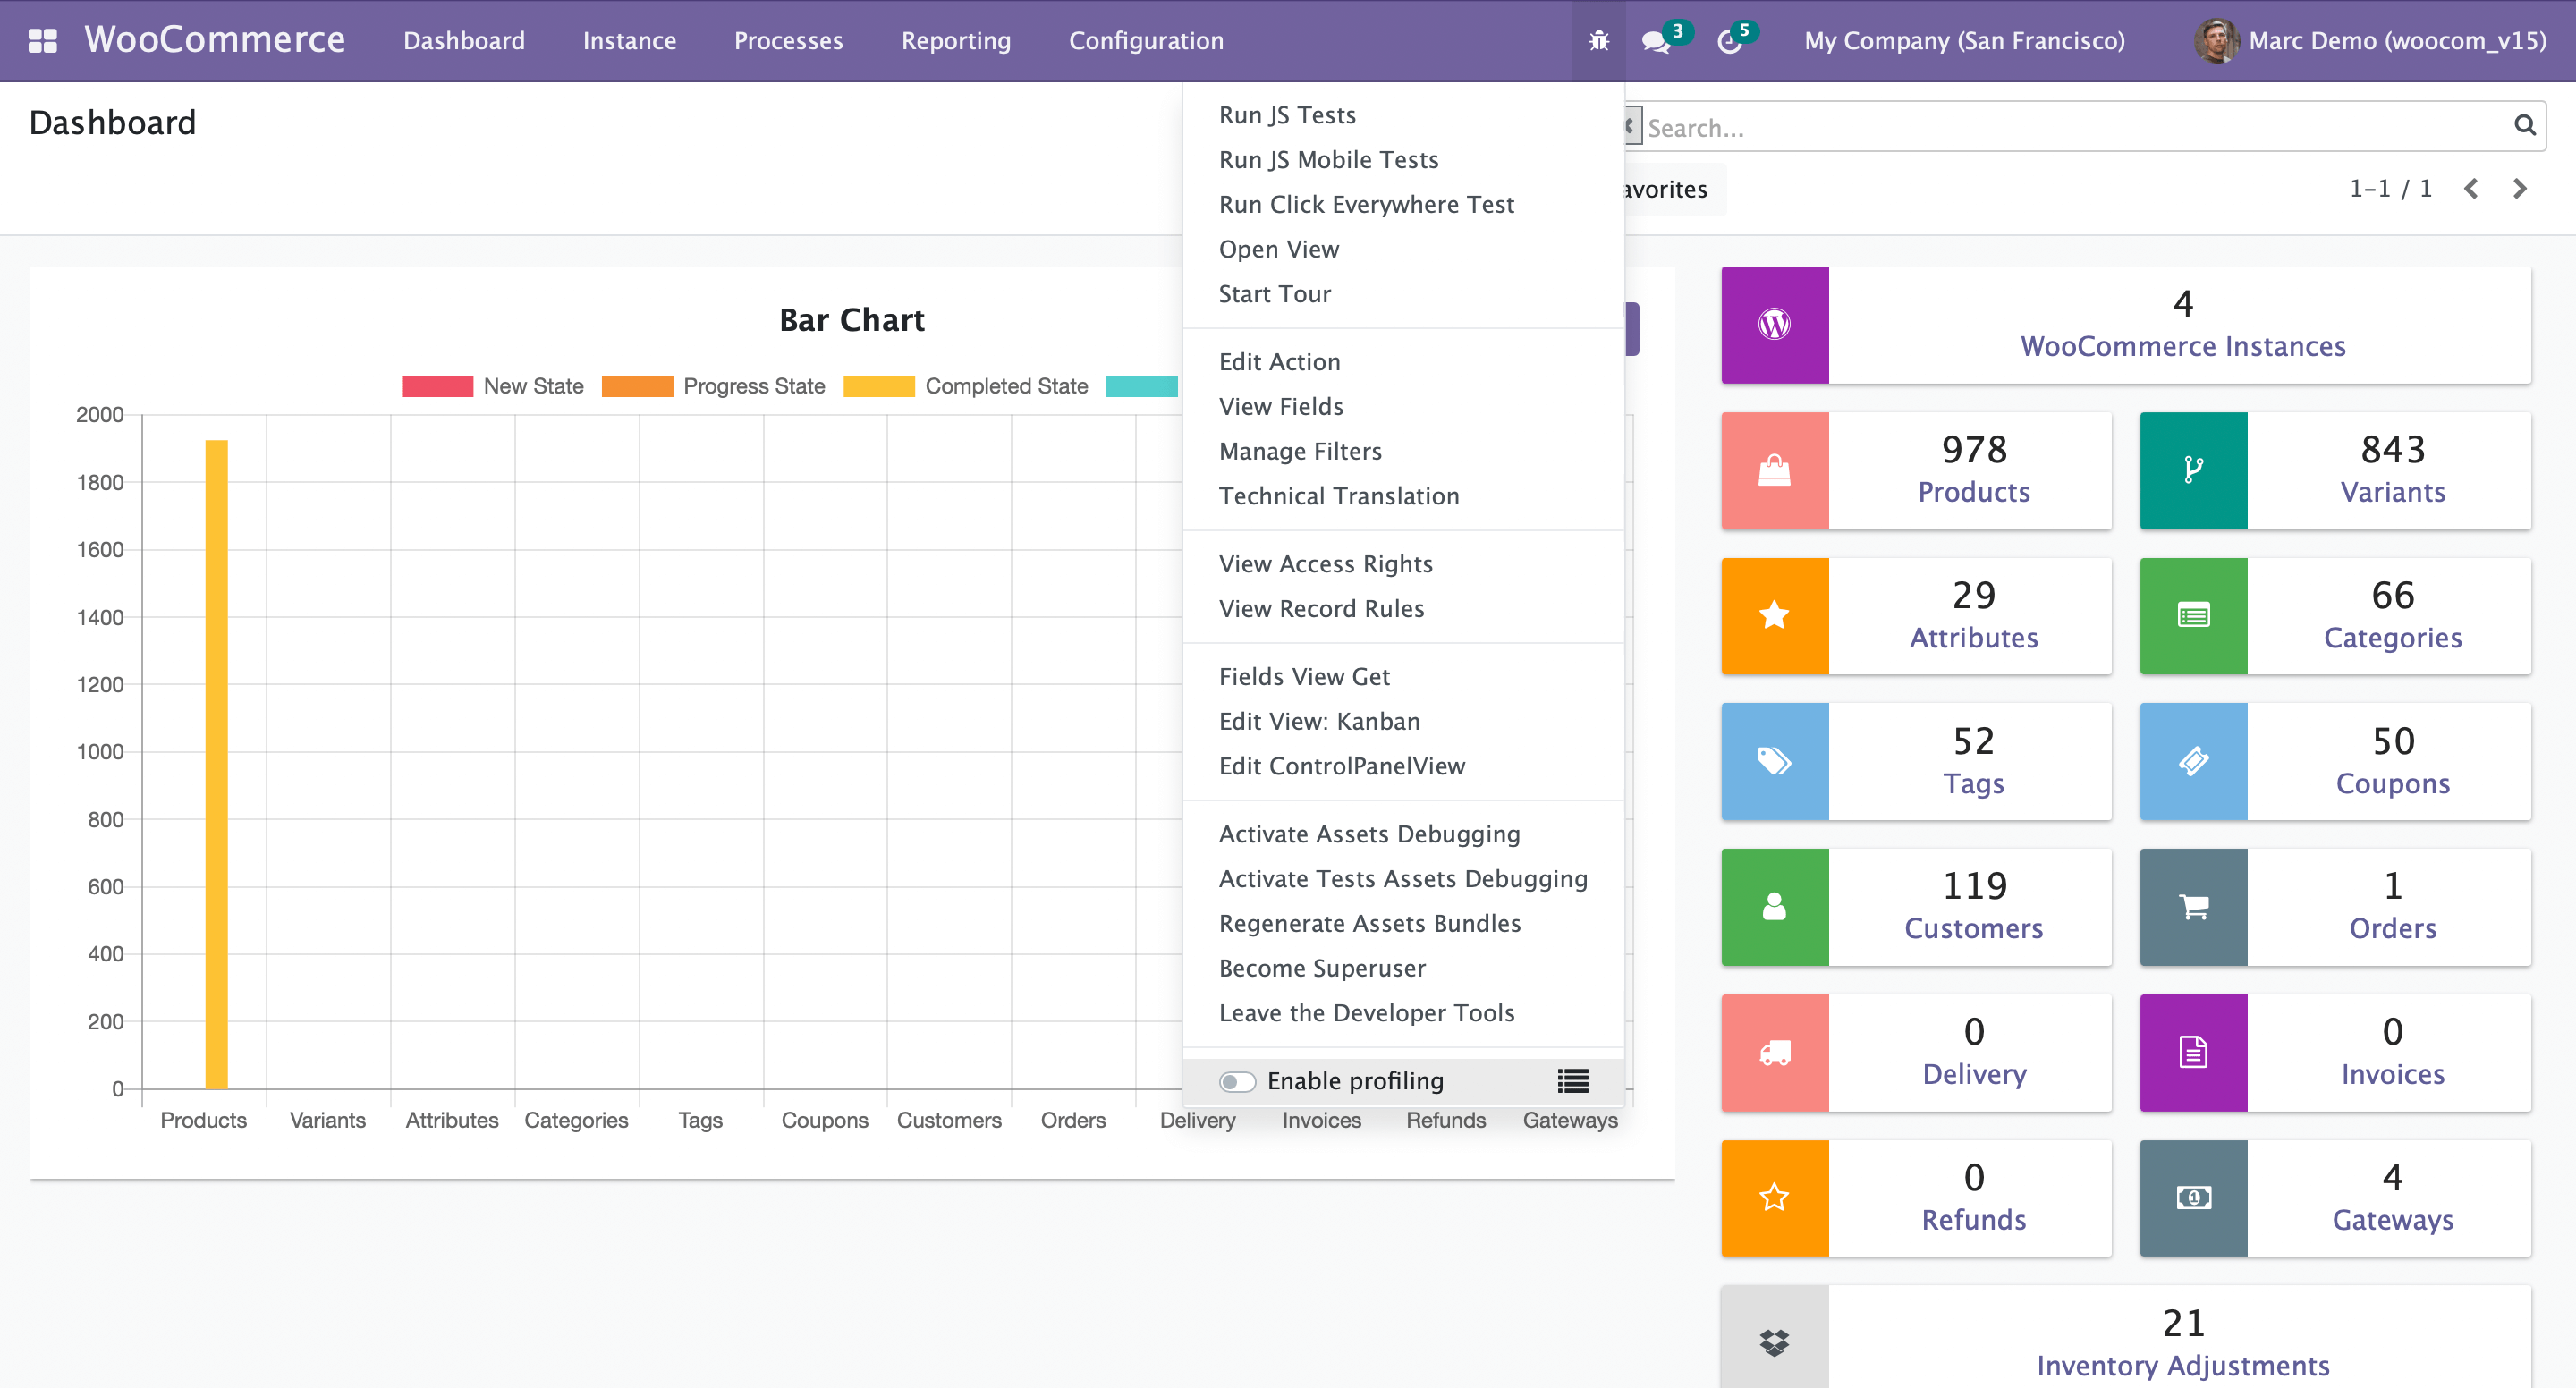Open My Company (San Francisco) switcher
The width and height of the screenshot is (2576, 1388).
pos(1964,41)
